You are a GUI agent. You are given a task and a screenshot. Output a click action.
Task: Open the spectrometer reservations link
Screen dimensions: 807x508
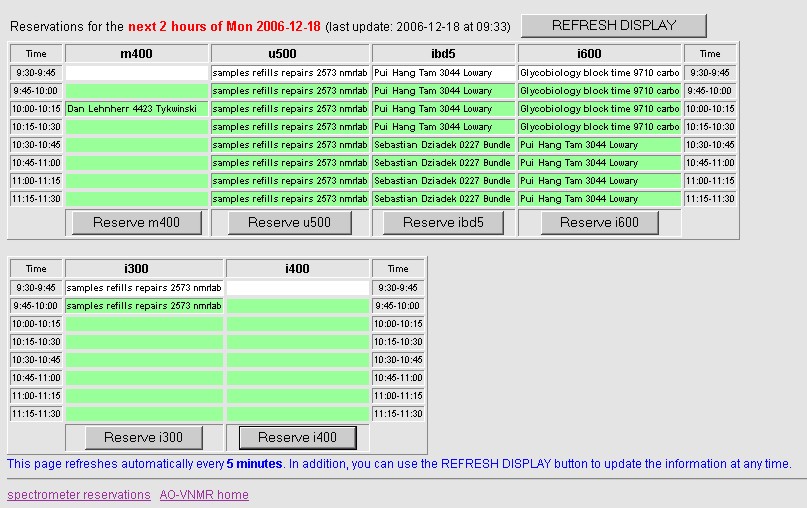pyautogui.click(x=79, y=495)
